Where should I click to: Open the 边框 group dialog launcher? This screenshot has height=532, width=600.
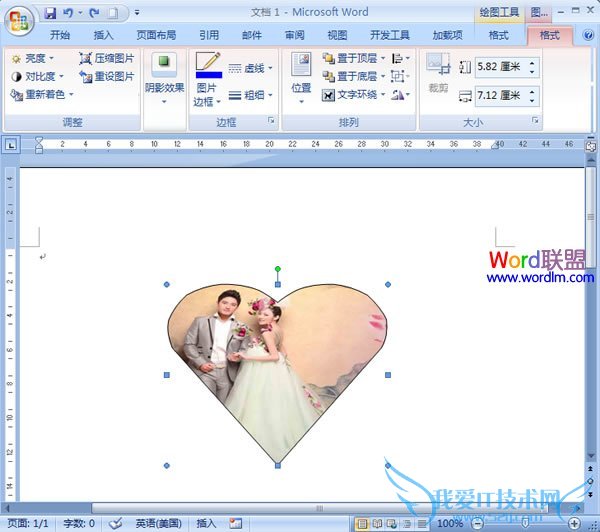pyautogui.click(x=271, y=121)
